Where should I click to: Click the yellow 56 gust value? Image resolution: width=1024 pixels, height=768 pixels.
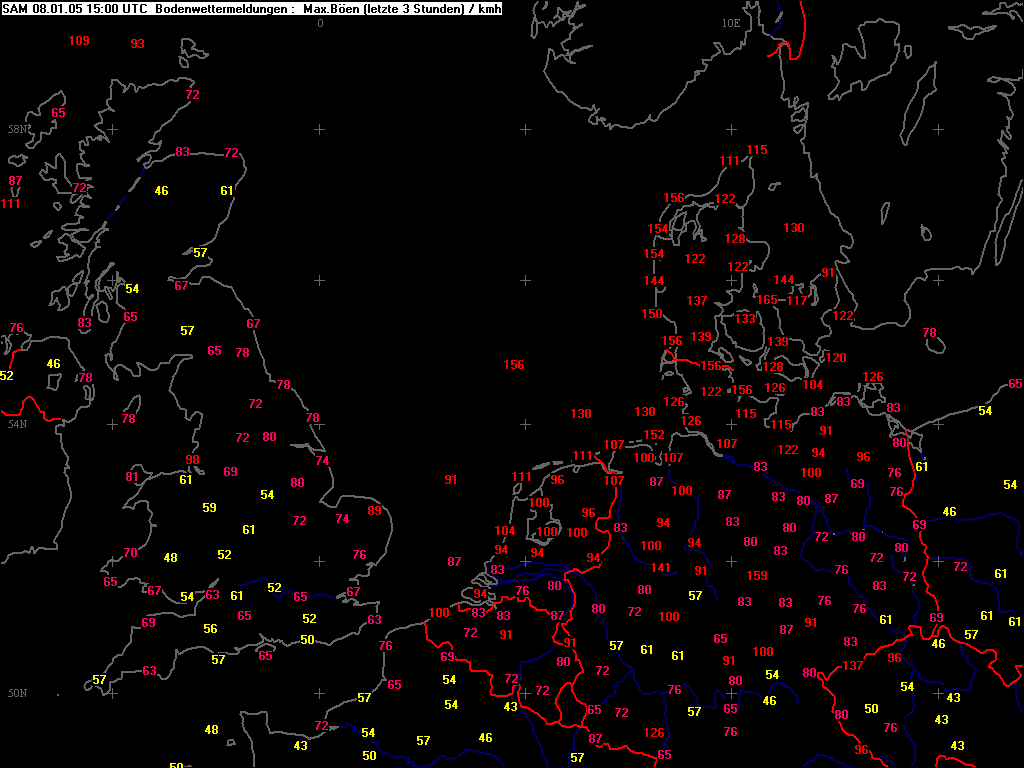point(210,629)
